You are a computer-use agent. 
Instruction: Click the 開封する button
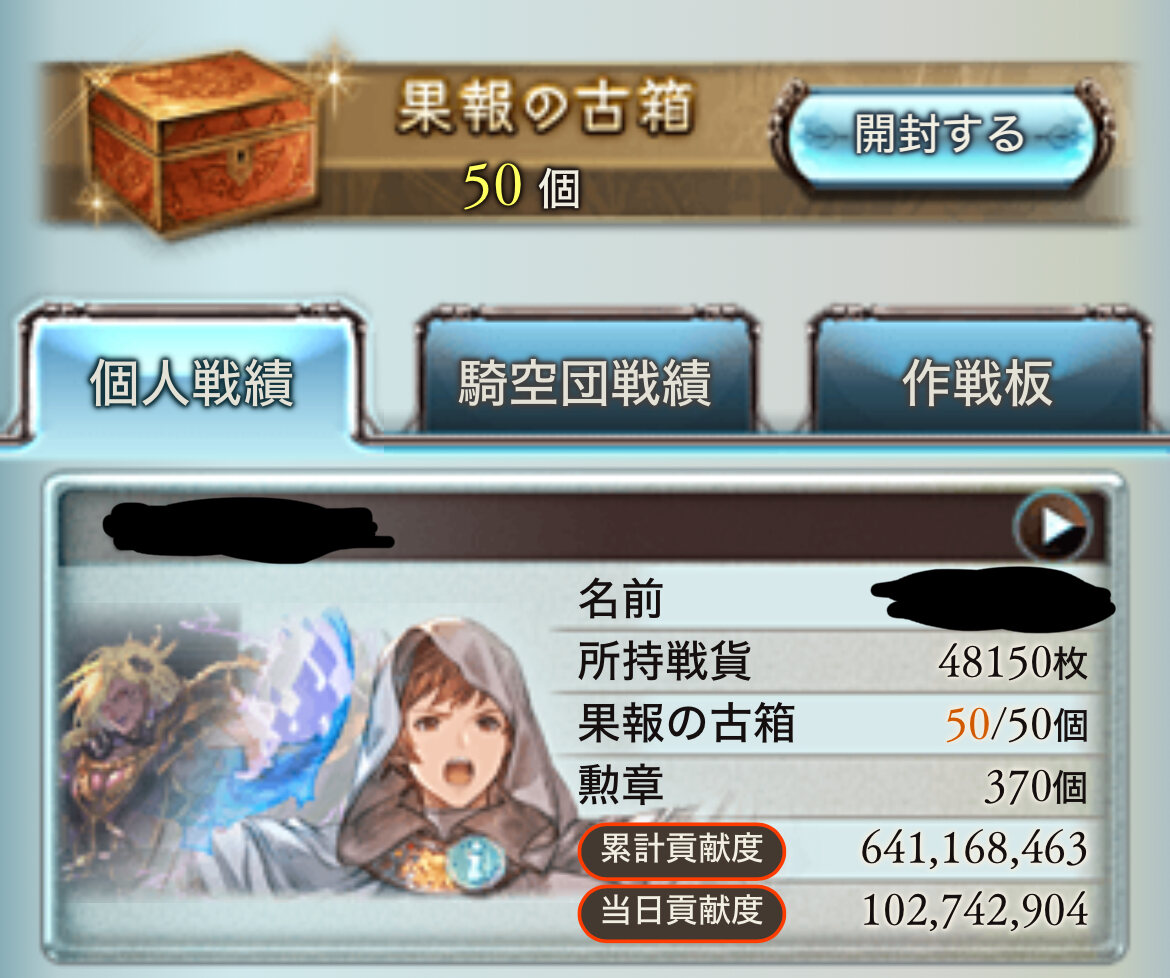[939, 134]
